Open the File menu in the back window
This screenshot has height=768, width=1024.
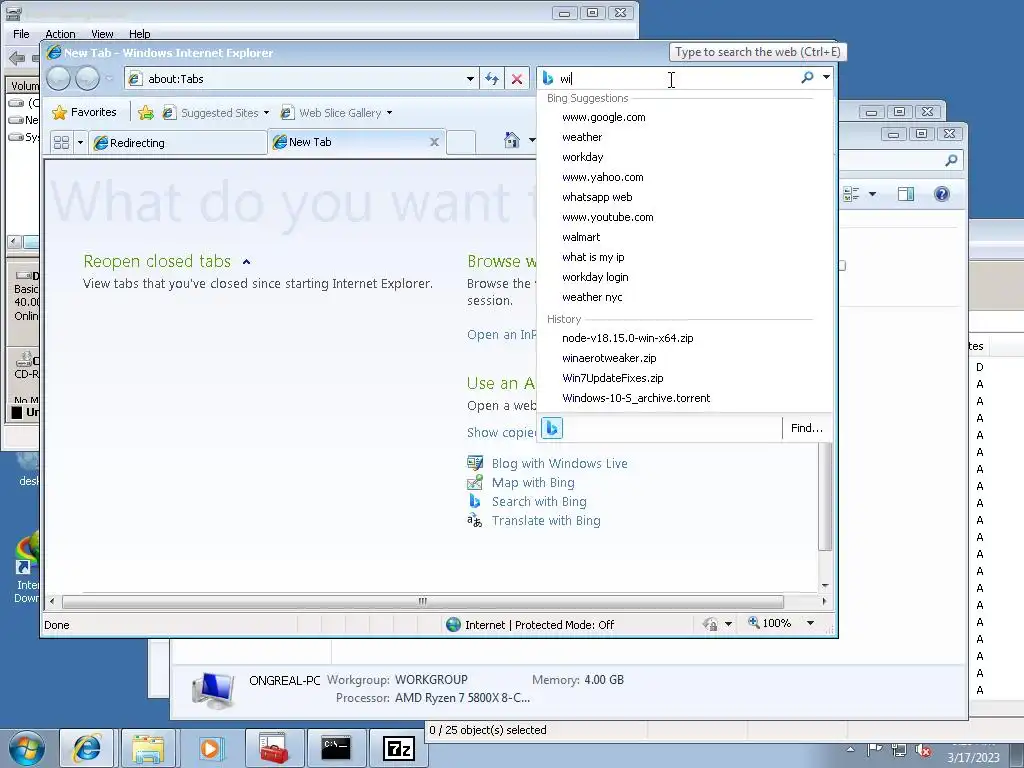pos(21,34)
